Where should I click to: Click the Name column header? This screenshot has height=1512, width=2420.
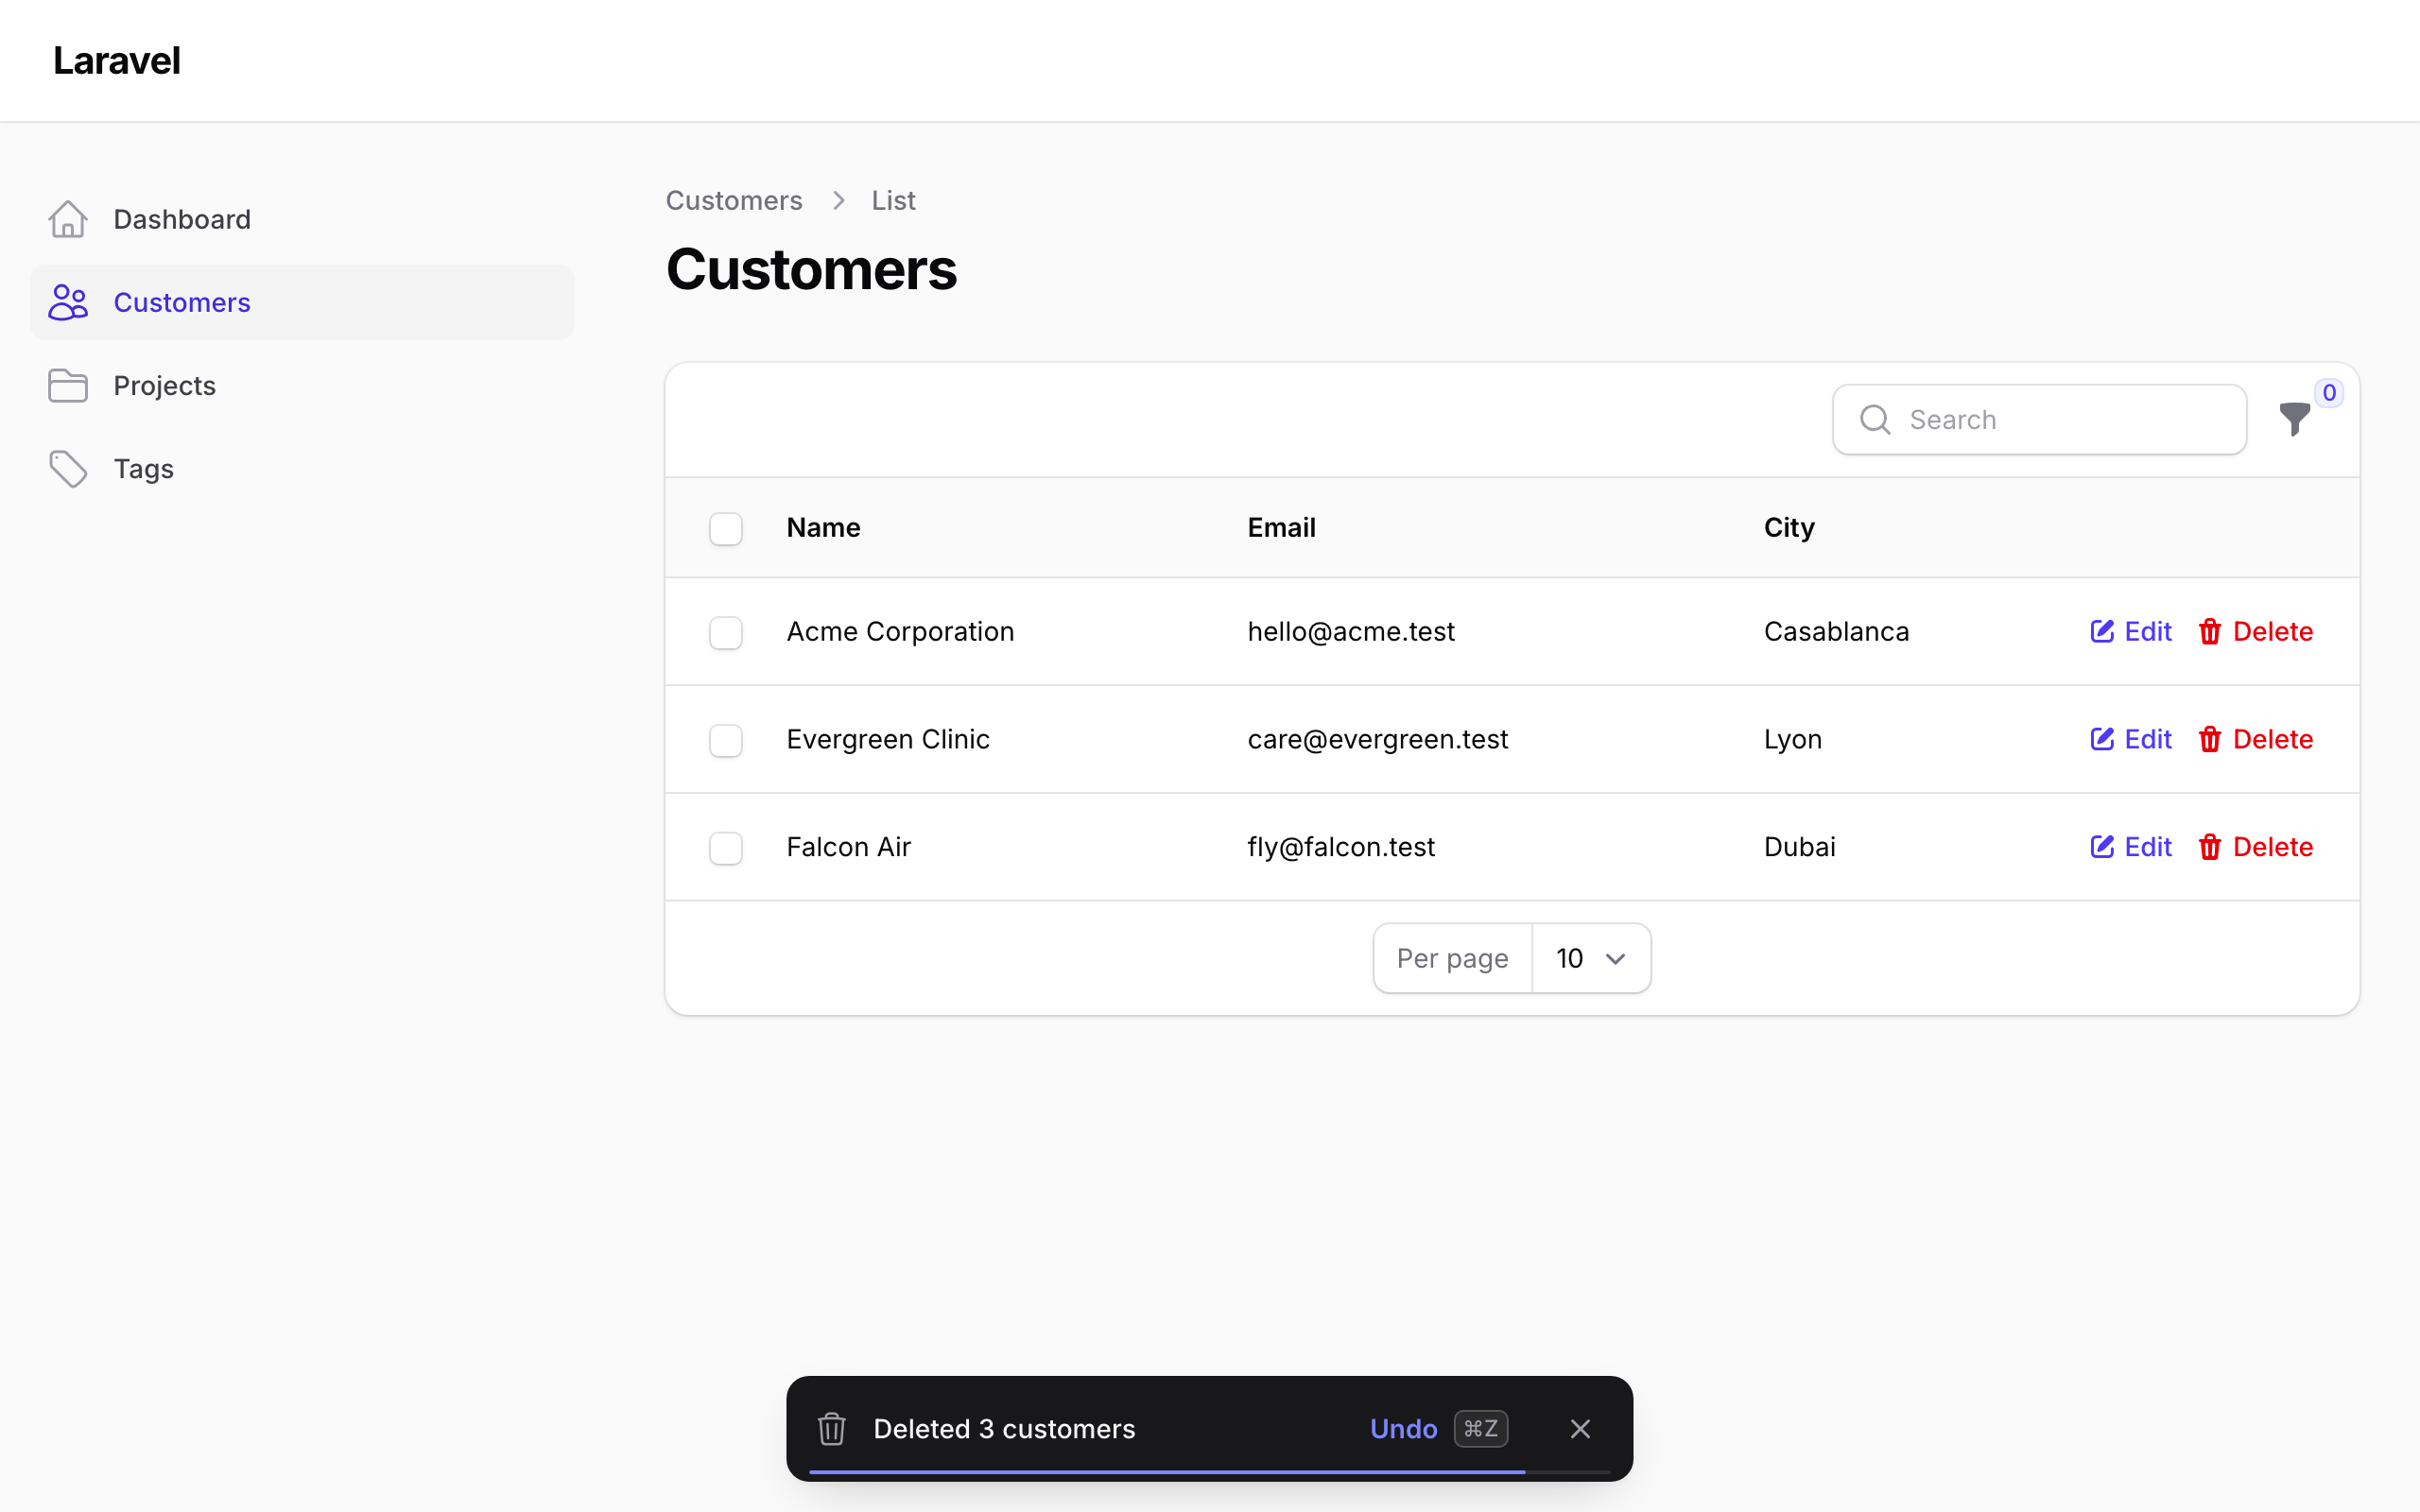click(x=823, y=527)
